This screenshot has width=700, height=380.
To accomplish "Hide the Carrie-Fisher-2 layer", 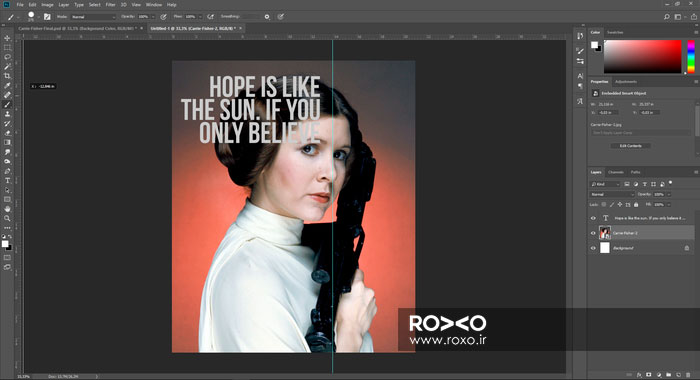I will click(593, 233).
